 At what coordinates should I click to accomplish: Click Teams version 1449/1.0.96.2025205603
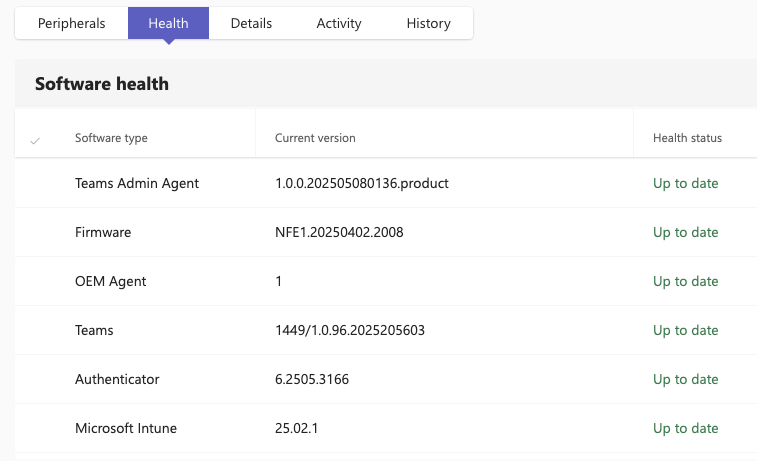point(350,330)
